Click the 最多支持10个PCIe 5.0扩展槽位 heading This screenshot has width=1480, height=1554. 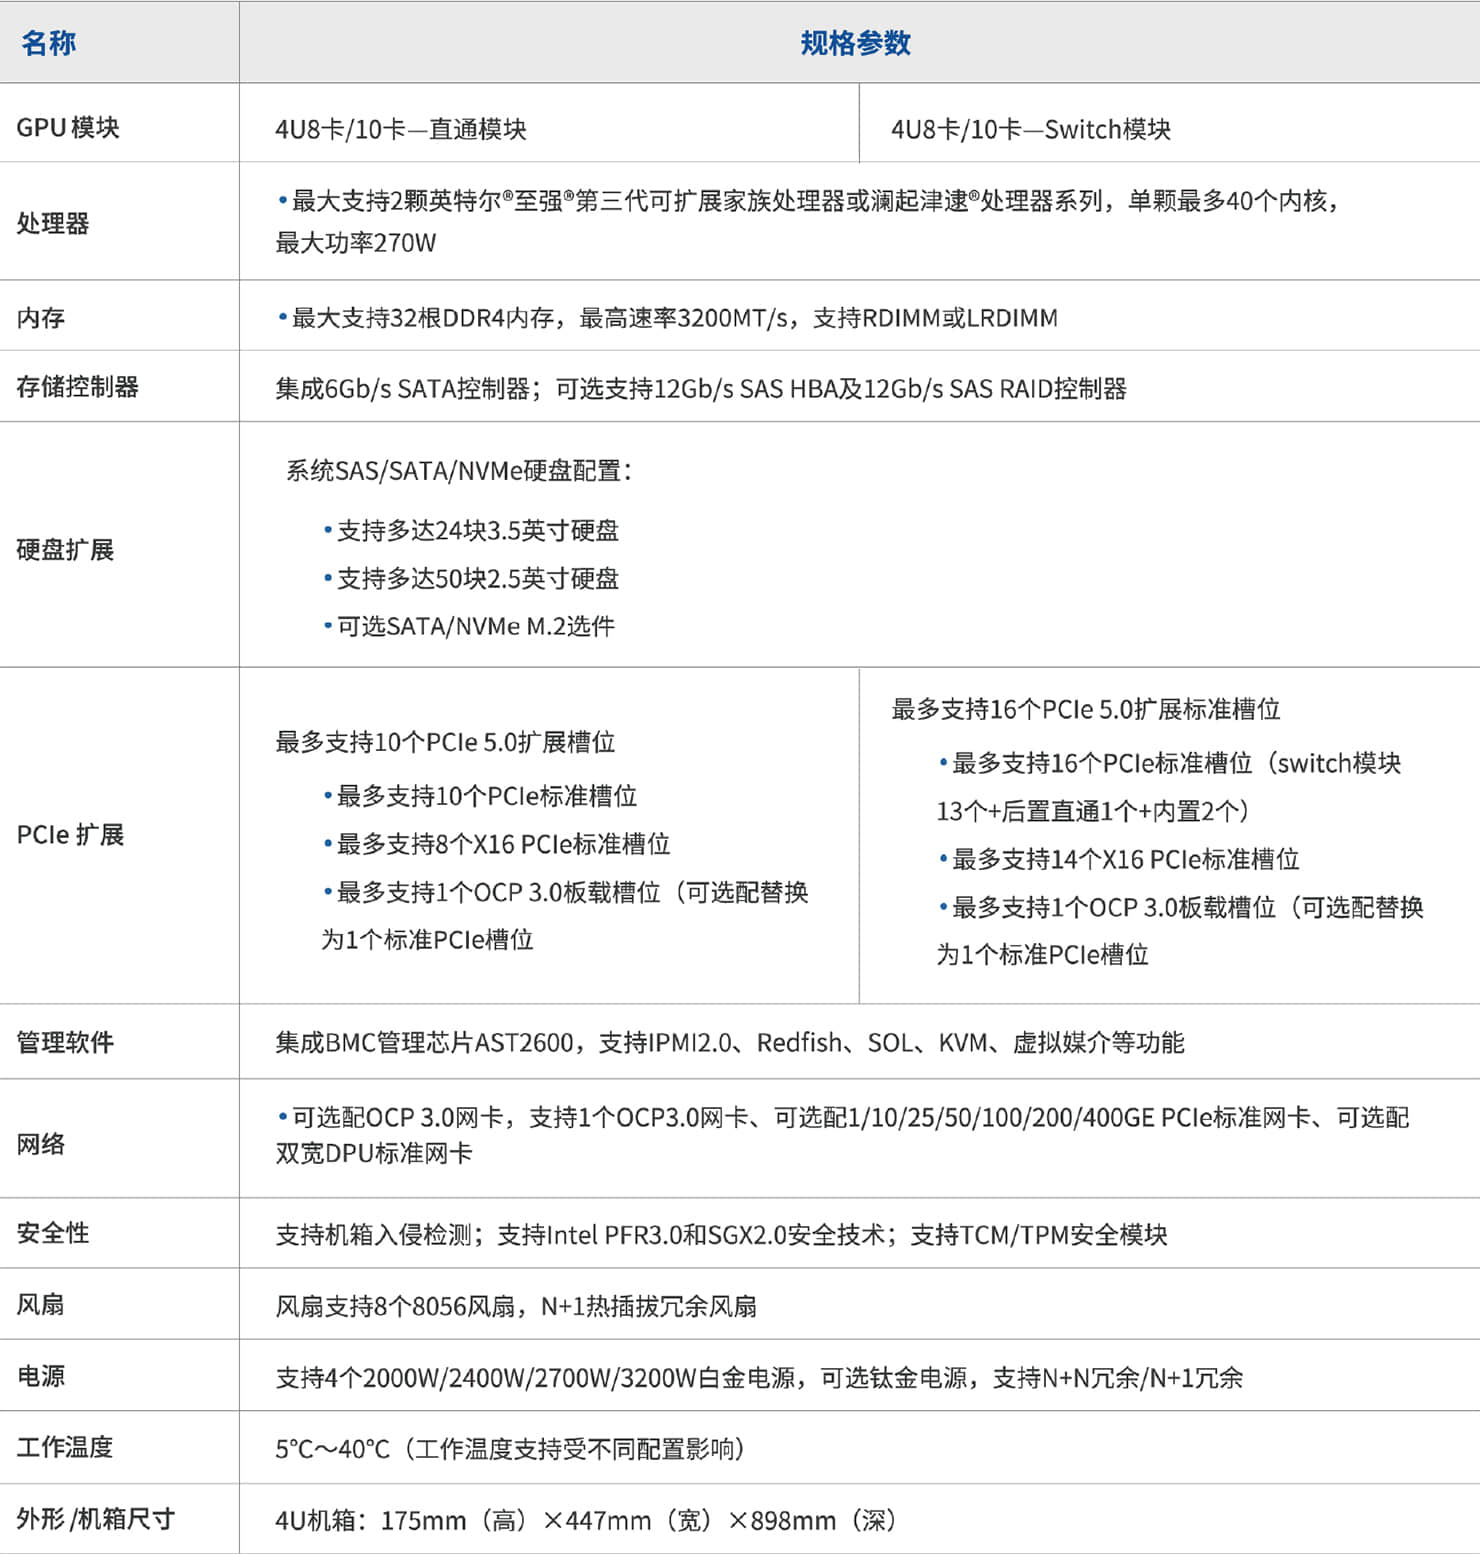[445, 742]
